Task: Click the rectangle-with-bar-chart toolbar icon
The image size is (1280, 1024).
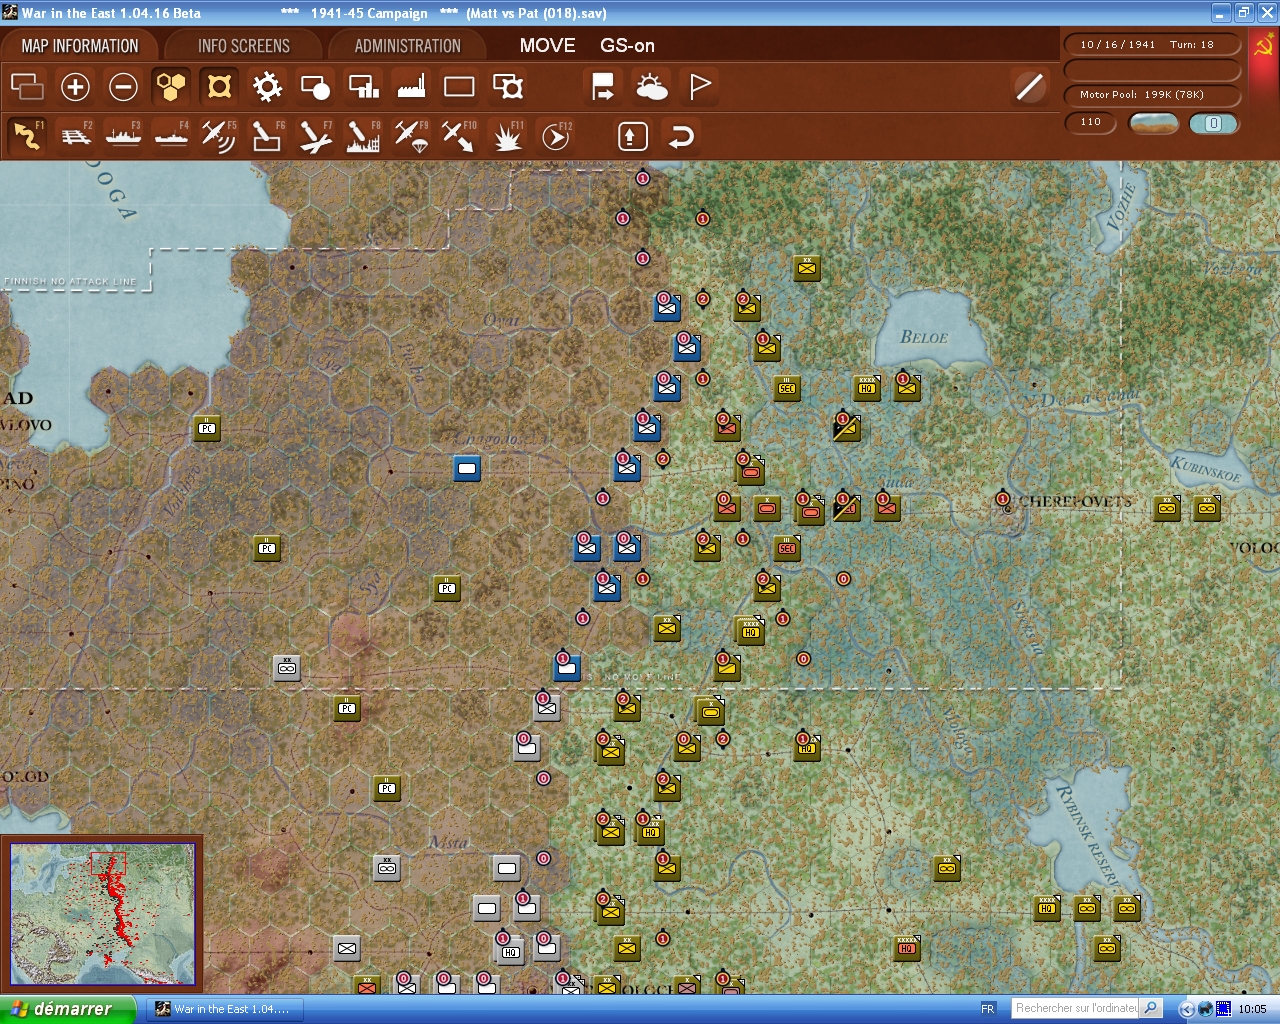Action: [363, 87]
